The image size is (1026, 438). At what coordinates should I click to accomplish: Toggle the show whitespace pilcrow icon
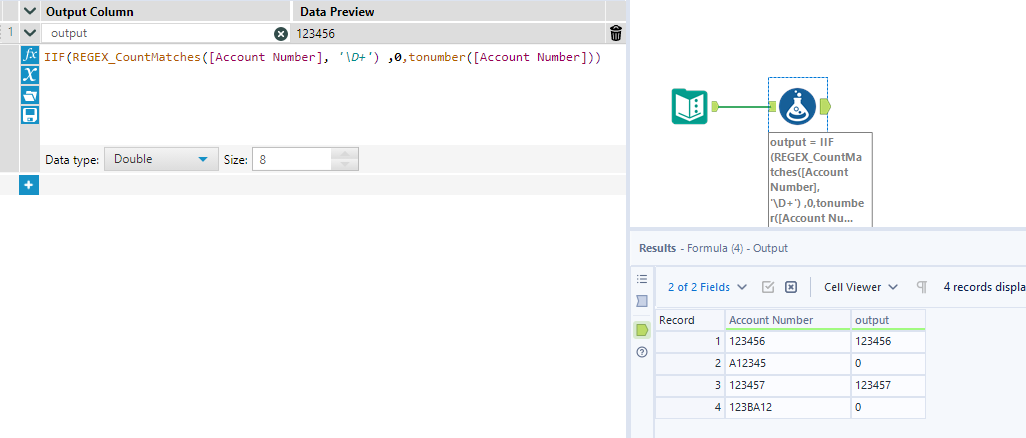921,287
